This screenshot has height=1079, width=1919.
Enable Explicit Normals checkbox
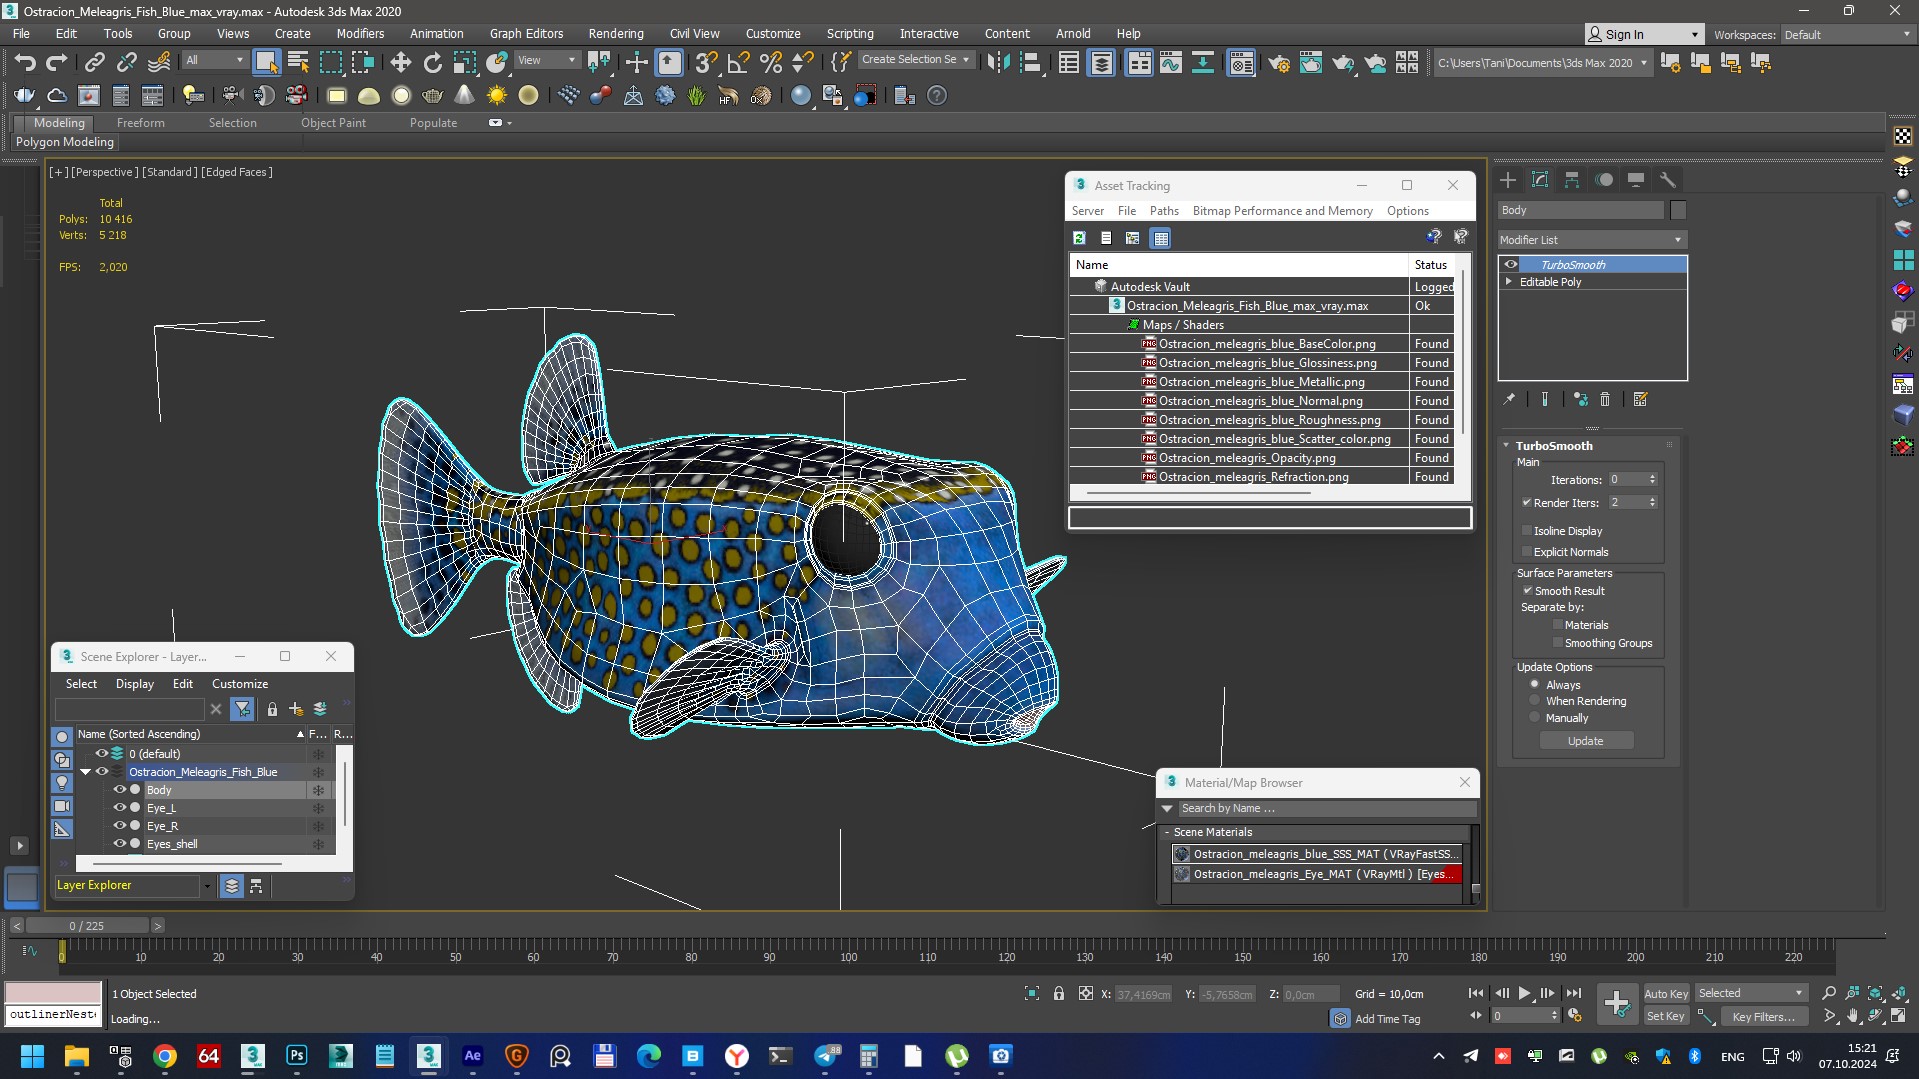(1527, 552)
